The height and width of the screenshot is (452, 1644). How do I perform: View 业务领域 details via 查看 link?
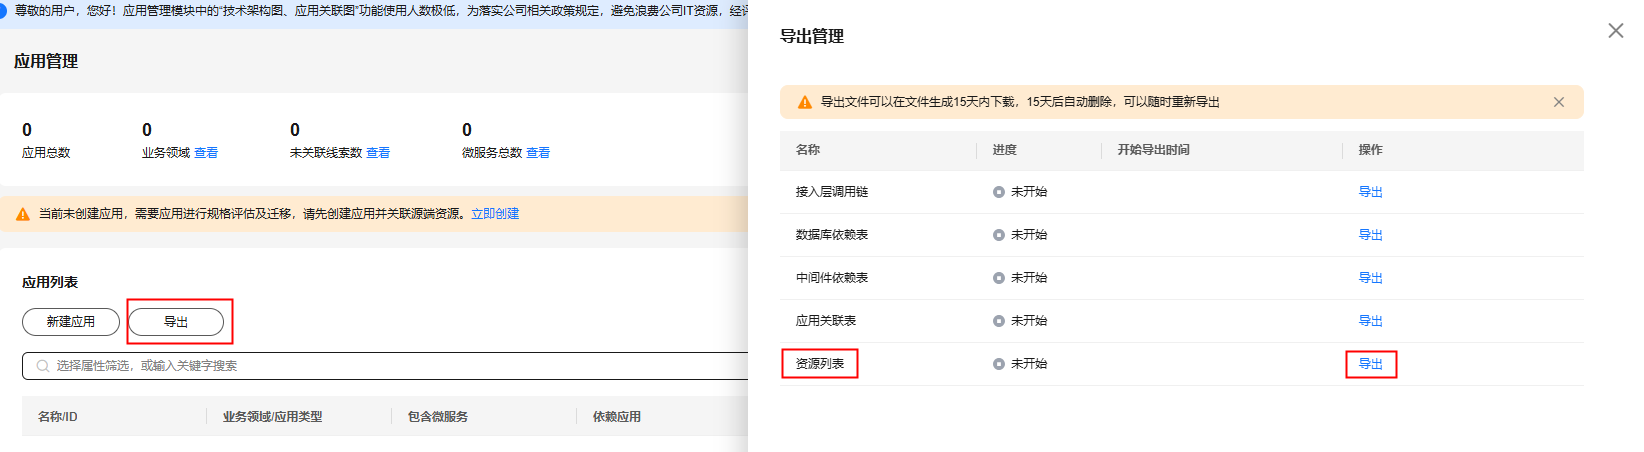[x=206, y=153]
